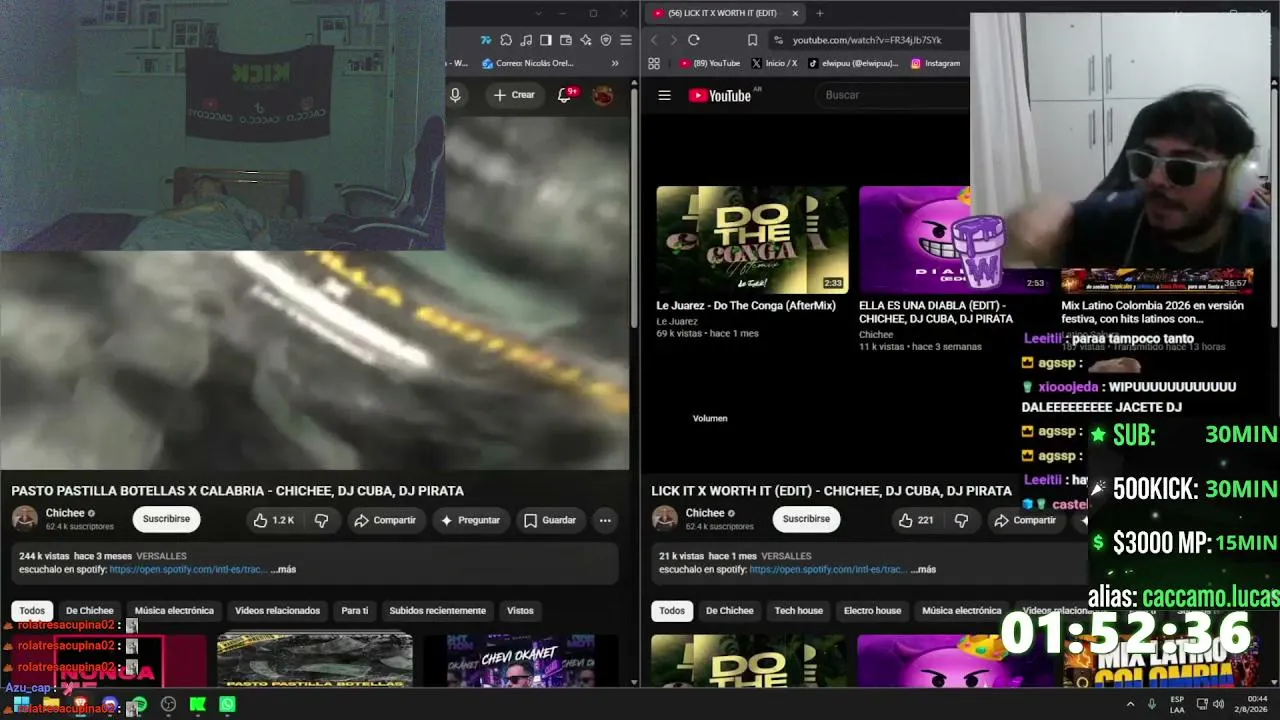Open YouTube notifications bell
The image size is (1280, 720).
tap(565, 95)
